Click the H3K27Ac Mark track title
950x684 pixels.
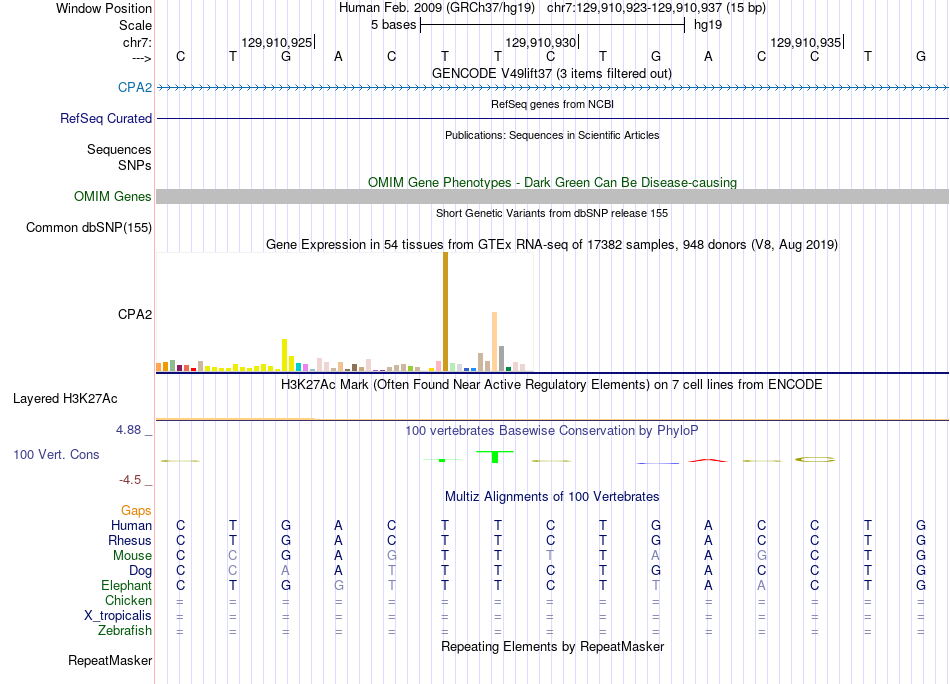552,384
